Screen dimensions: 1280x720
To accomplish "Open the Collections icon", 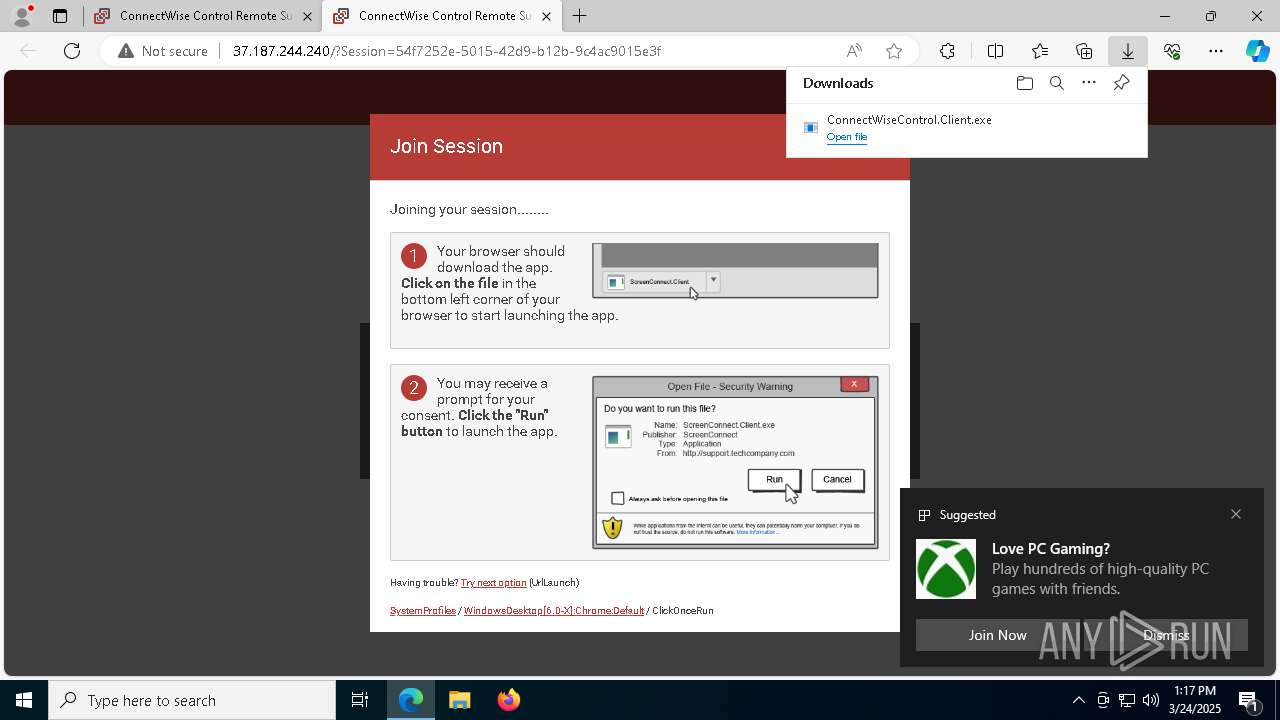I will pyautogui.click(x=1084, y=51).
